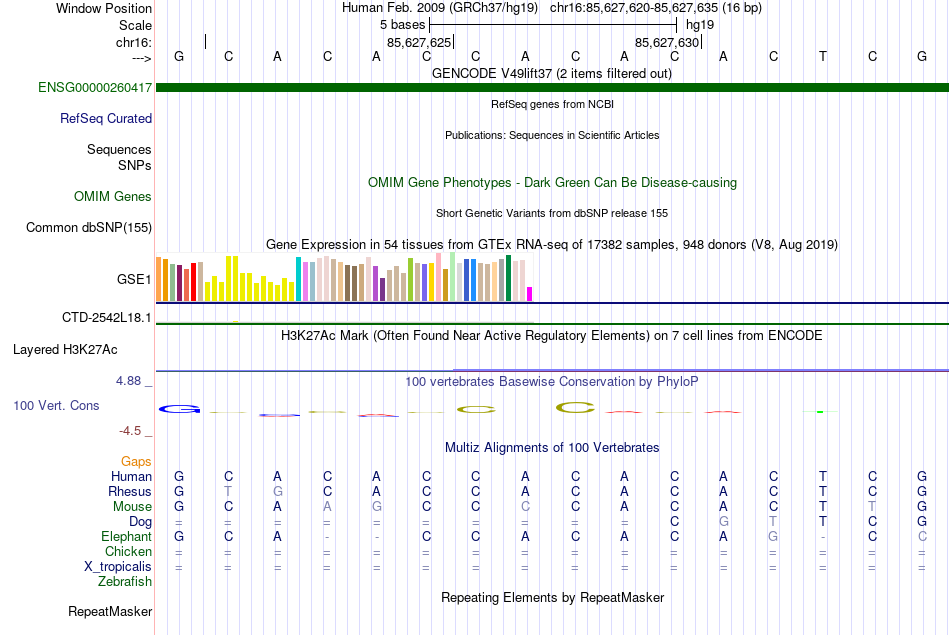Screen dimensions: 950x635
Task: Click the gray G in Dog row
Action: (x=723, y=521)
